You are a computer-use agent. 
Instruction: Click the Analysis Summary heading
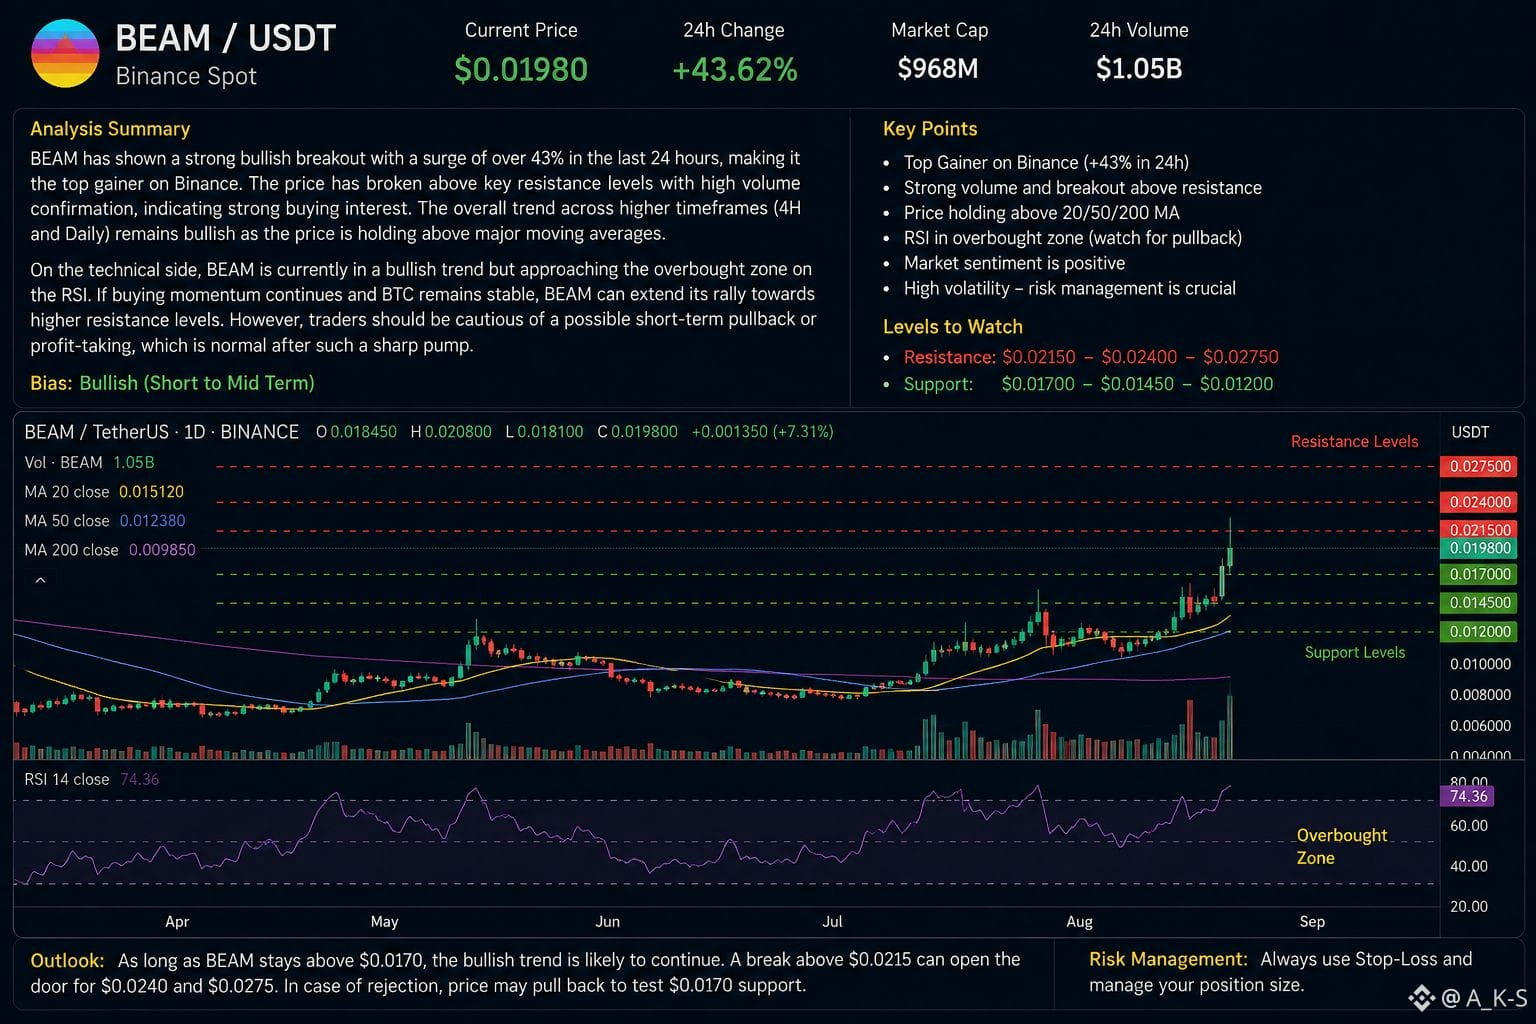point(110,129)
